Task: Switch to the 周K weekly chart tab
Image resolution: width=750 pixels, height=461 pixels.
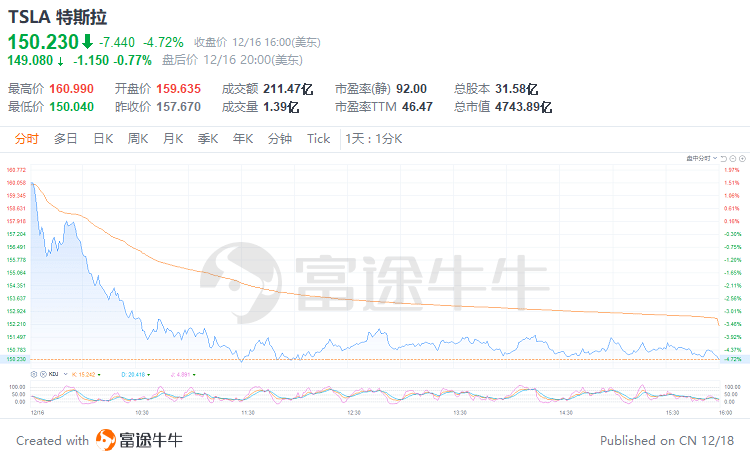Action: pos(138,139)
